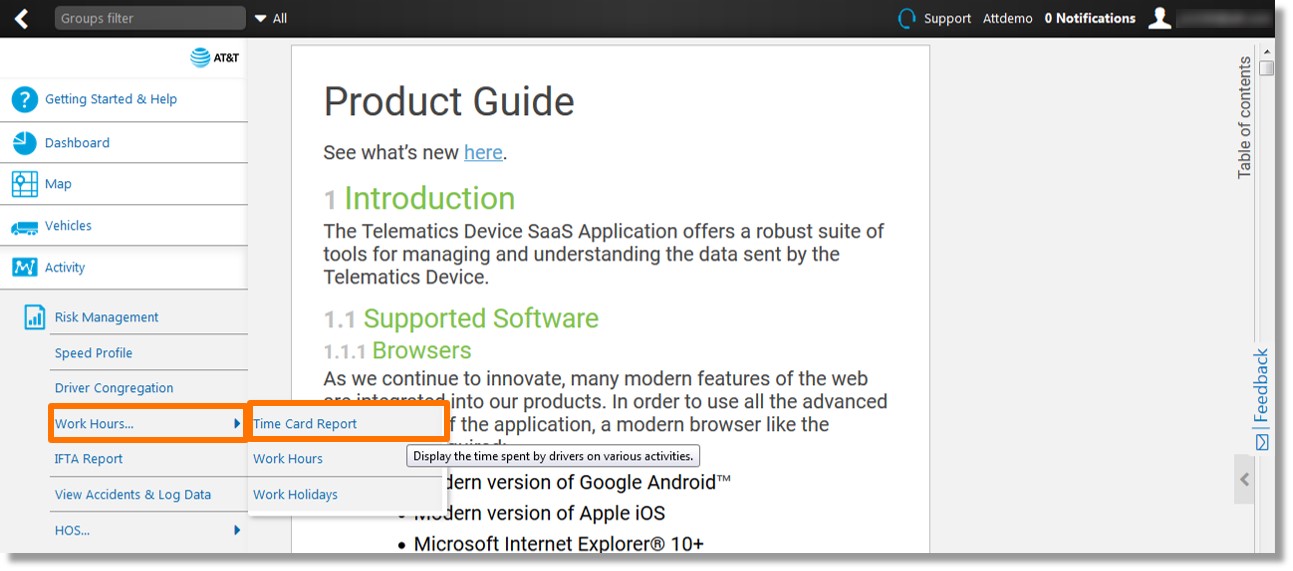
Task: Open Driver Congregation
Action: (114, 388)
